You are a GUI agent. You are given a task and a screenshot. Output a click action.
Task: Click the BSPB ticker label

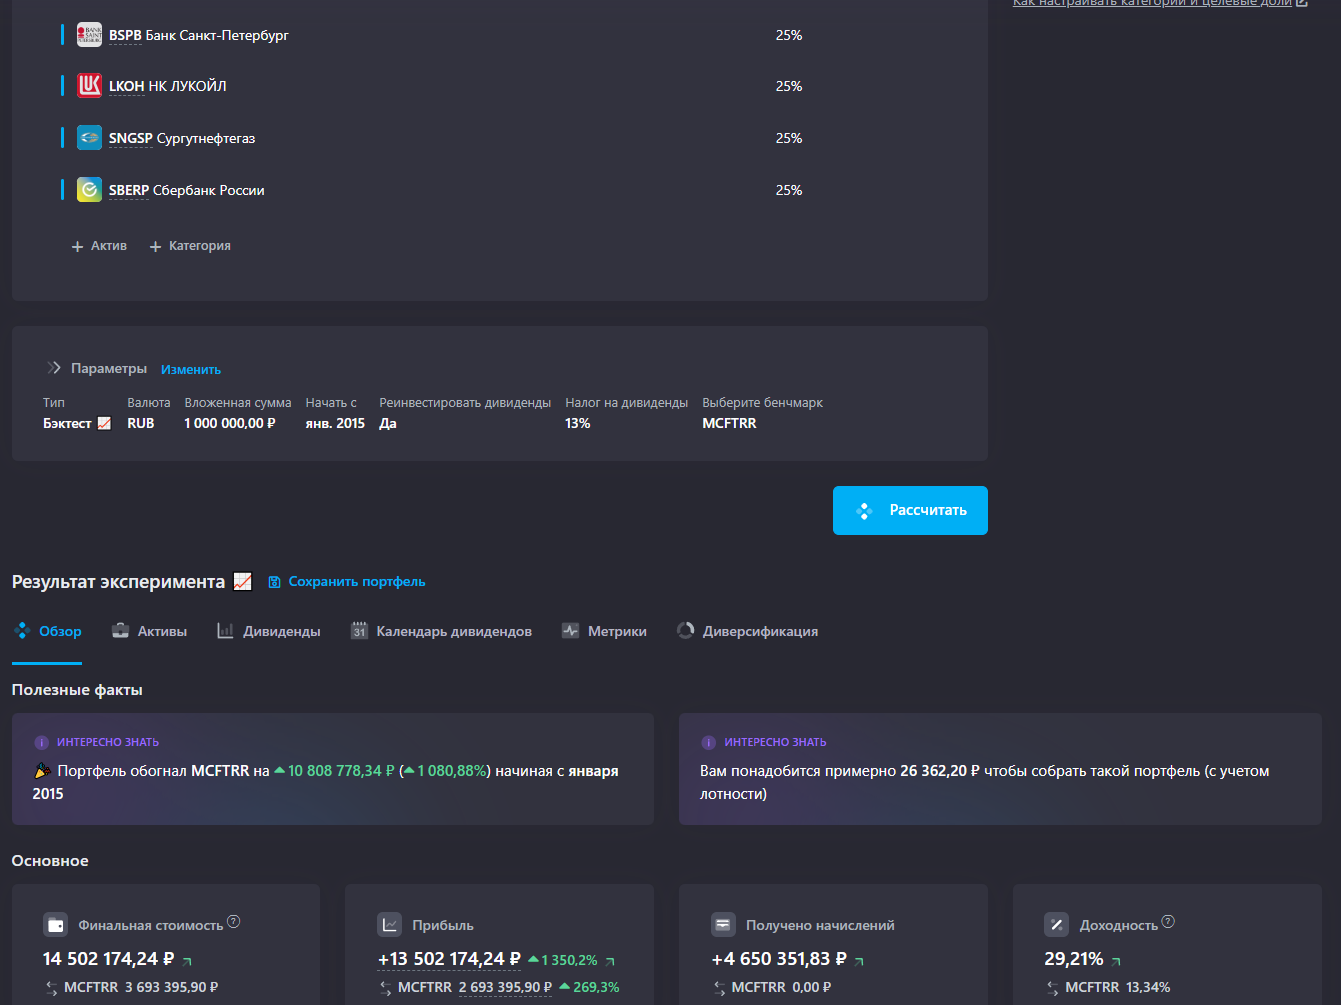[x=125, y=35]
